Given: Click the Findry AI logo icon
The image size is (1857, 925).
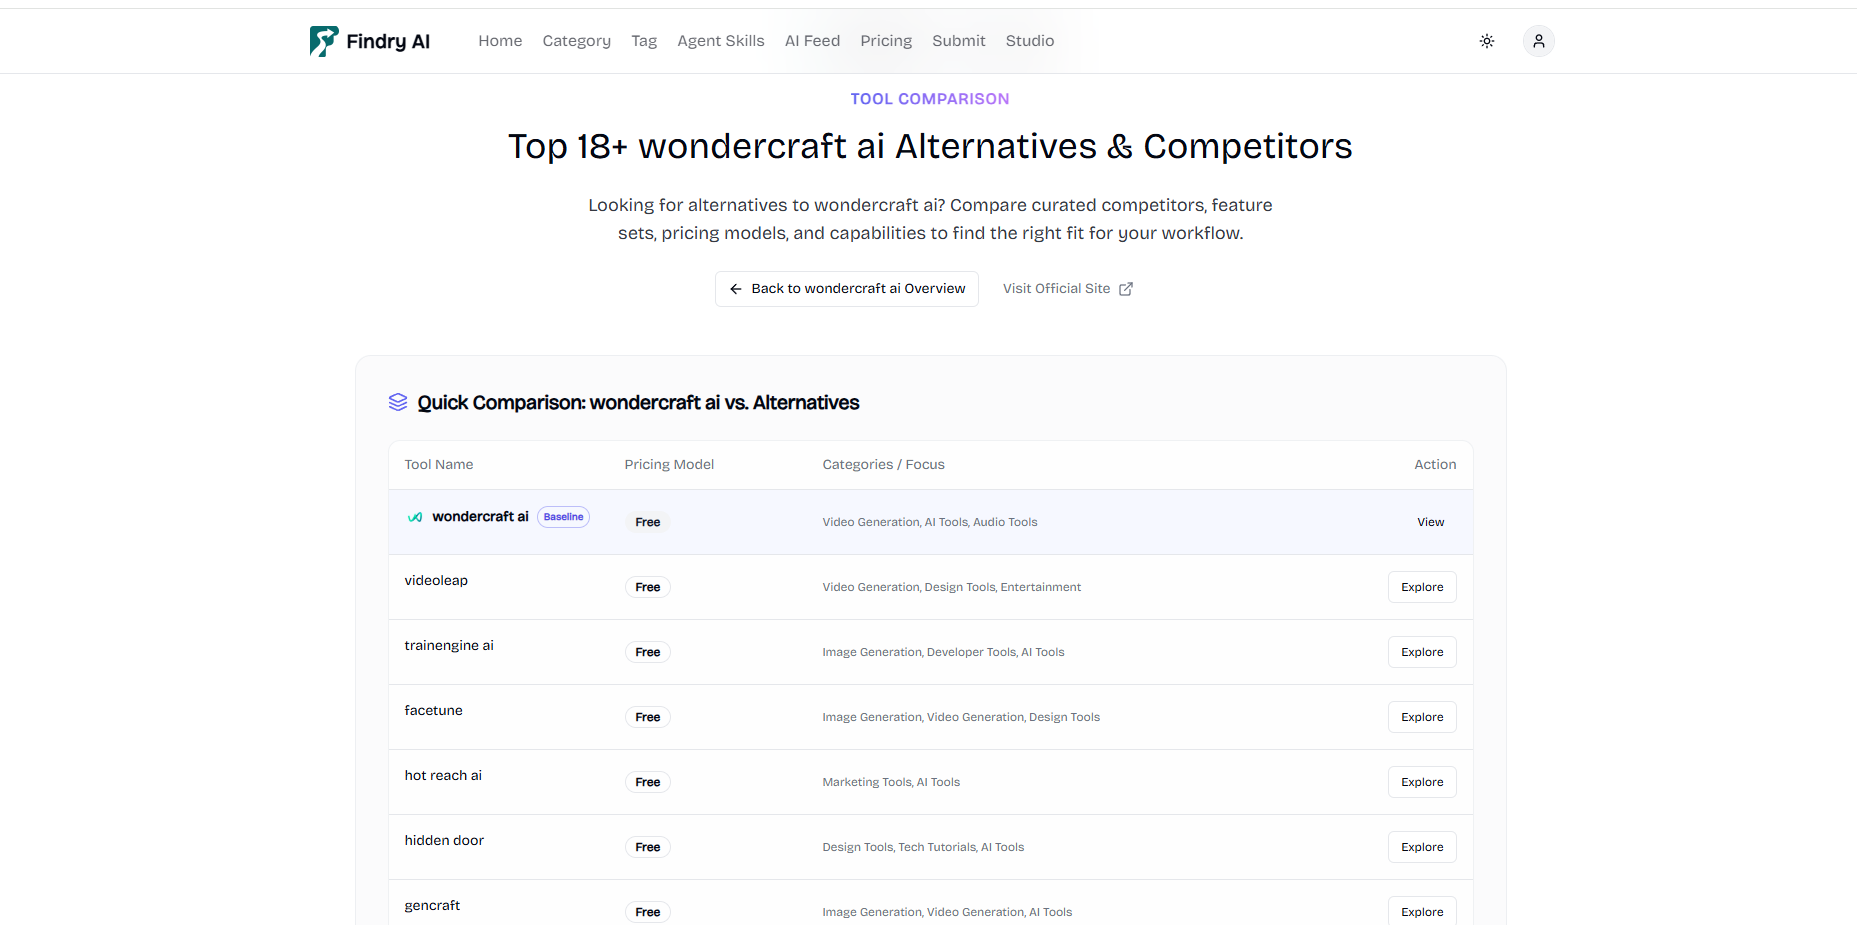Looking at the screenshot, I should (x=324, y=41).
